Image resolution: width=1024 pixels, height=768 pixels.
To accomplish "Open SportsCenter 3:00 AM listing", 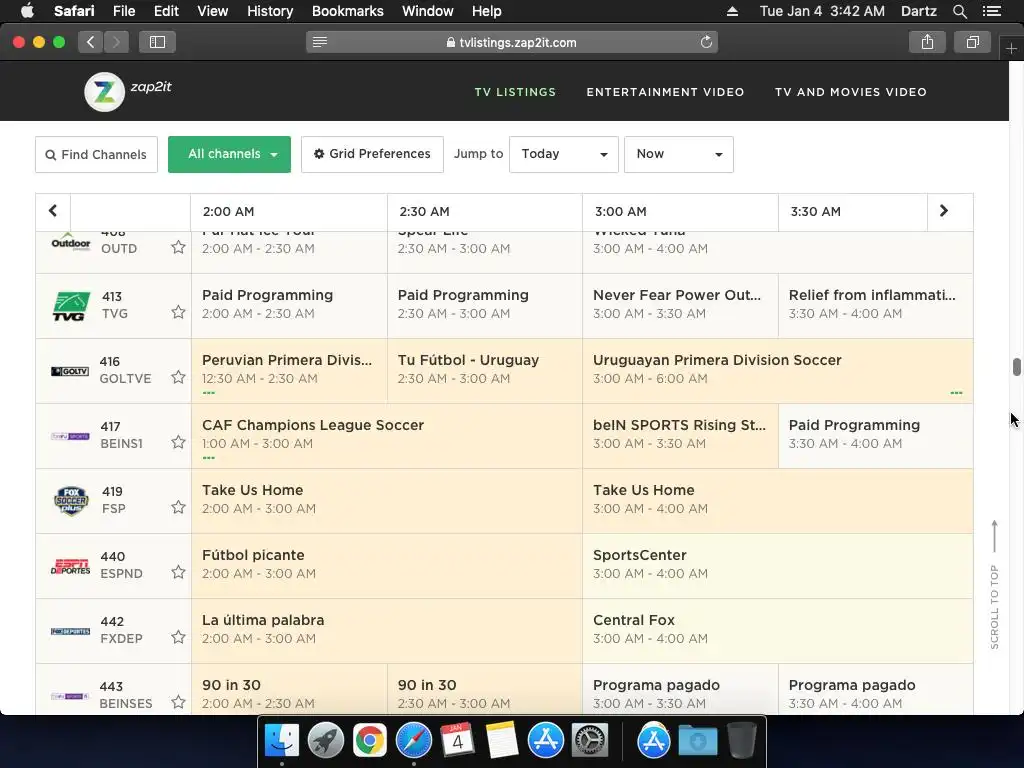I will [778, 566].
